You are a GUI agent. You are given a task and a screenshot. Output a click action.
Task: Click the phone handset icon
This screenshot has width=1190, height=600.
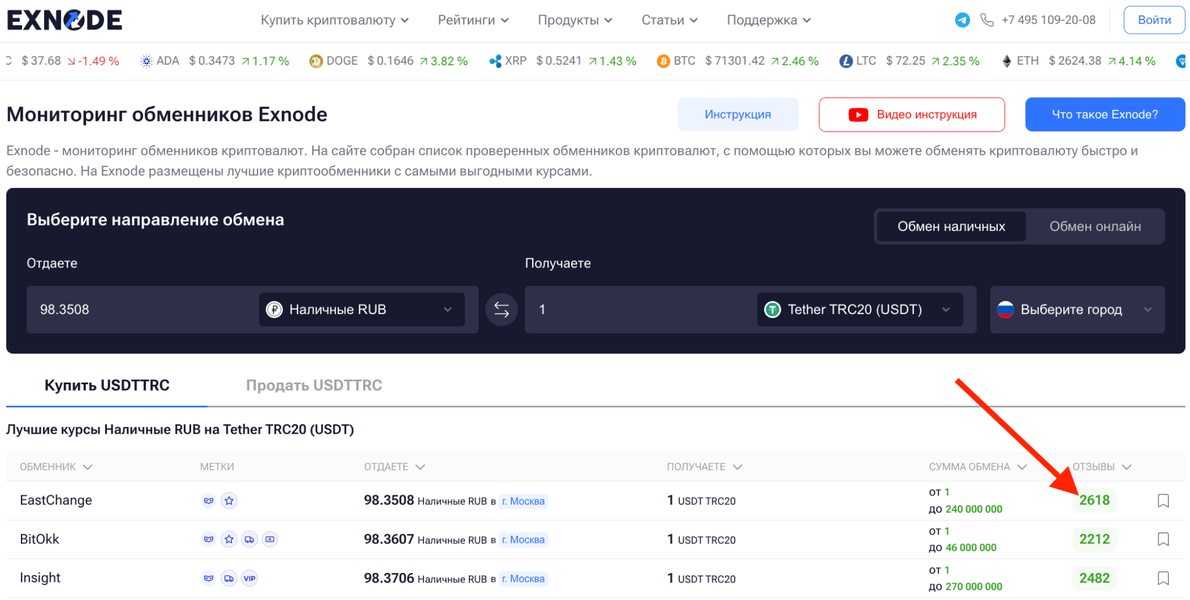tap(987, 20)
